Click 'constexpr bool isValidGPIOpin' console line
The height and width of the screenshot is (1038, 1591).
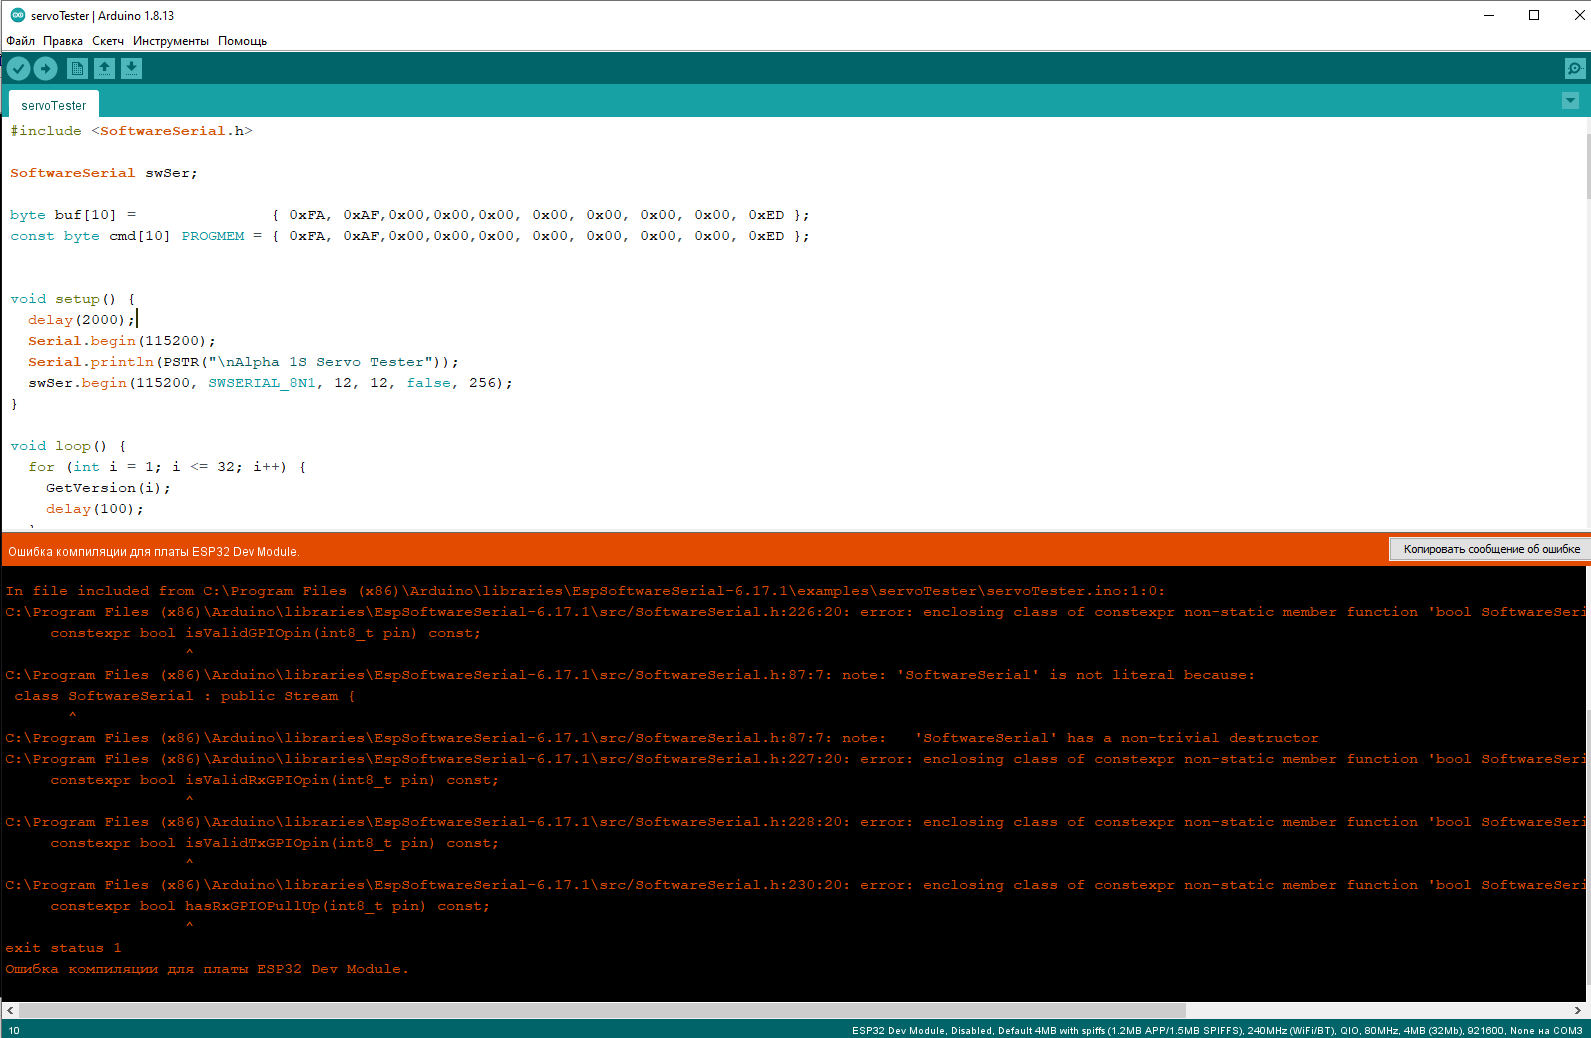265,633
